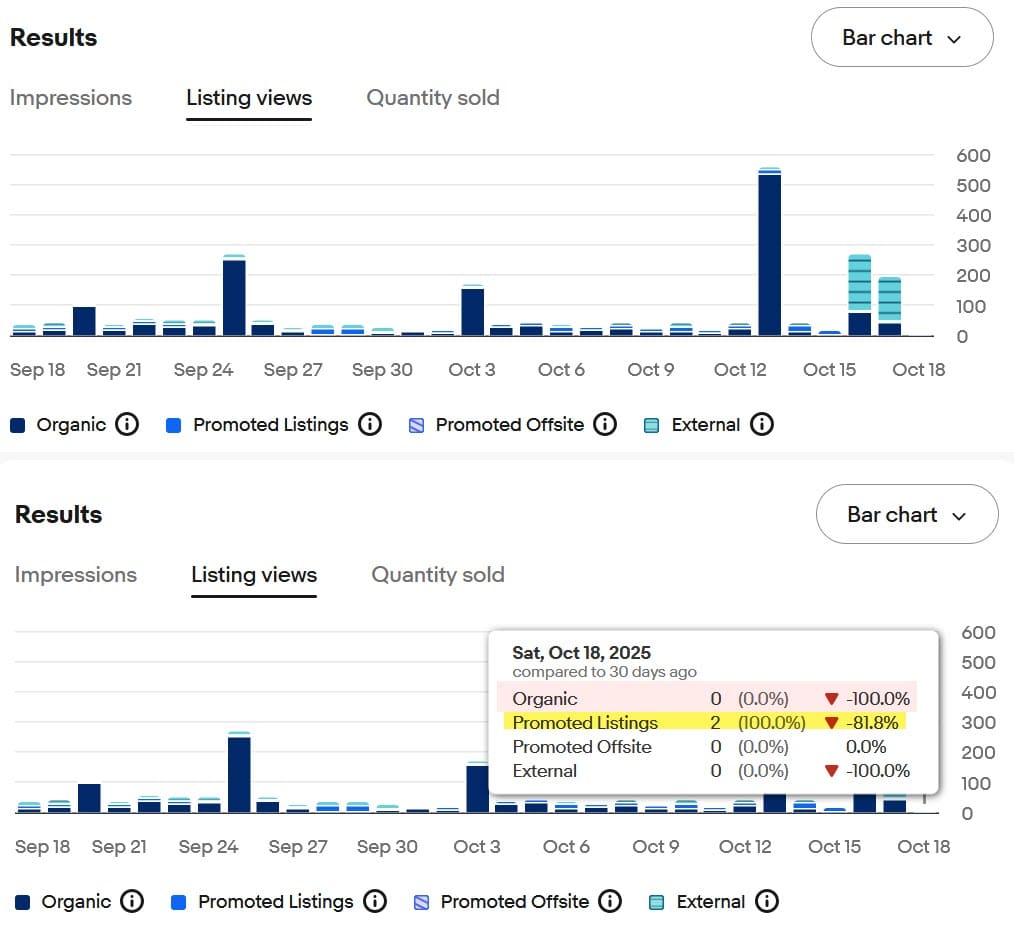Image resolution: width=1014 pixels, height=928 pixels.
Task: Click the info icon beside Promoted Listings in the upper legend
Action: click(x=370, y=425)
